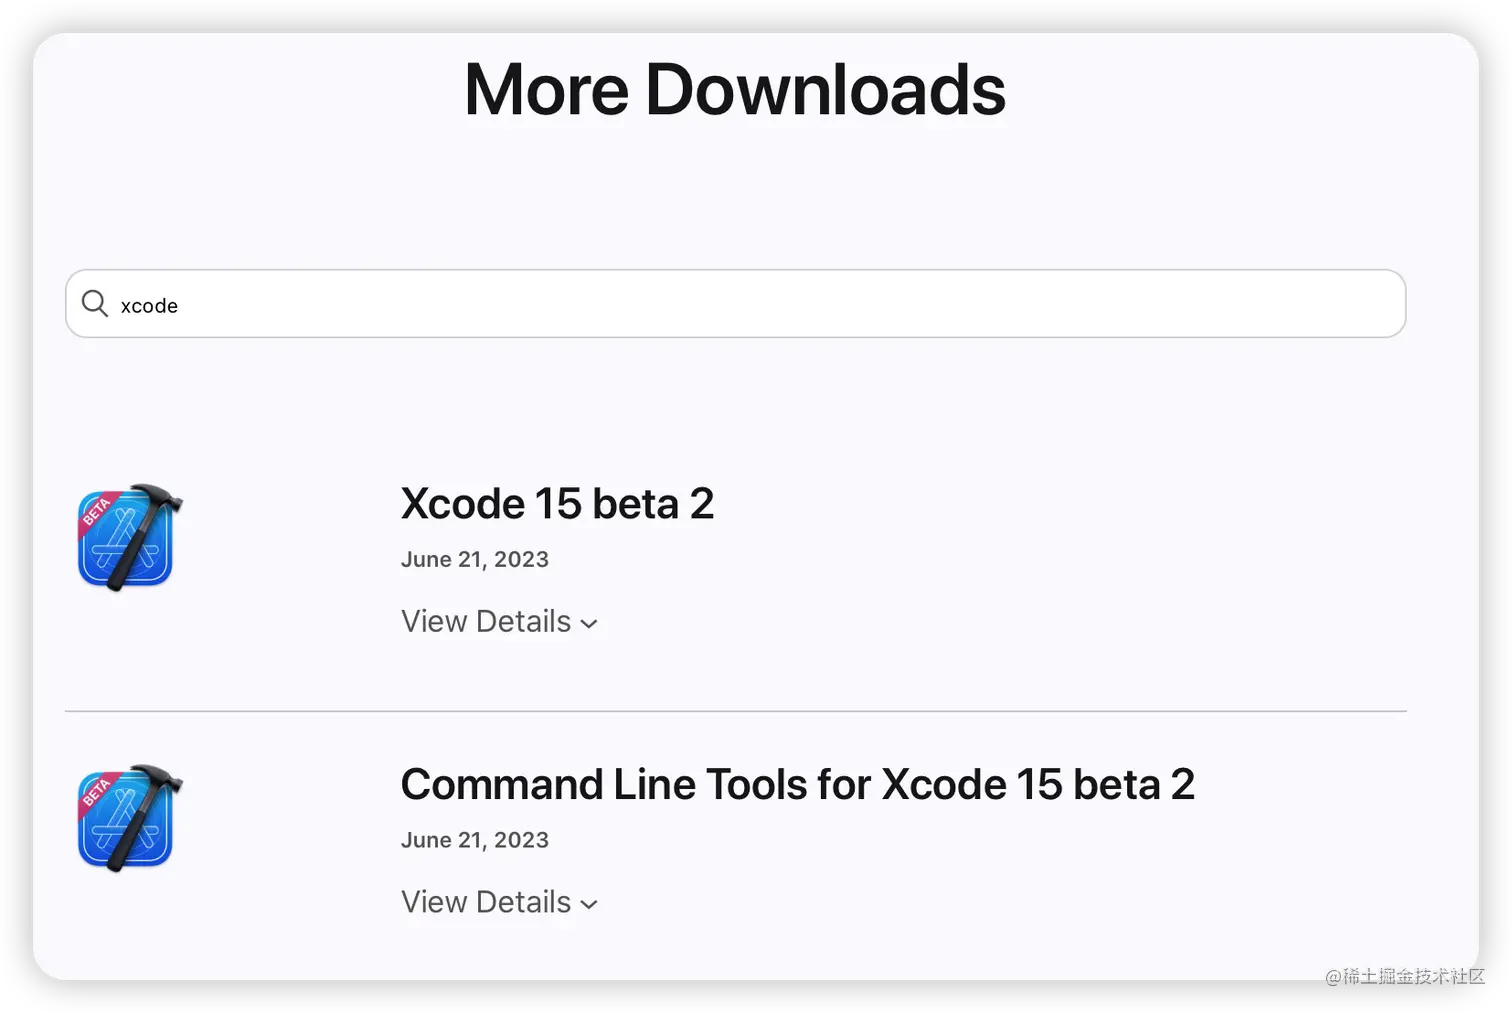Viewport: 1512px width, 1013px height.
Task: Click the BETA ribbon on the Xcode icon
Action: point(97,510)
